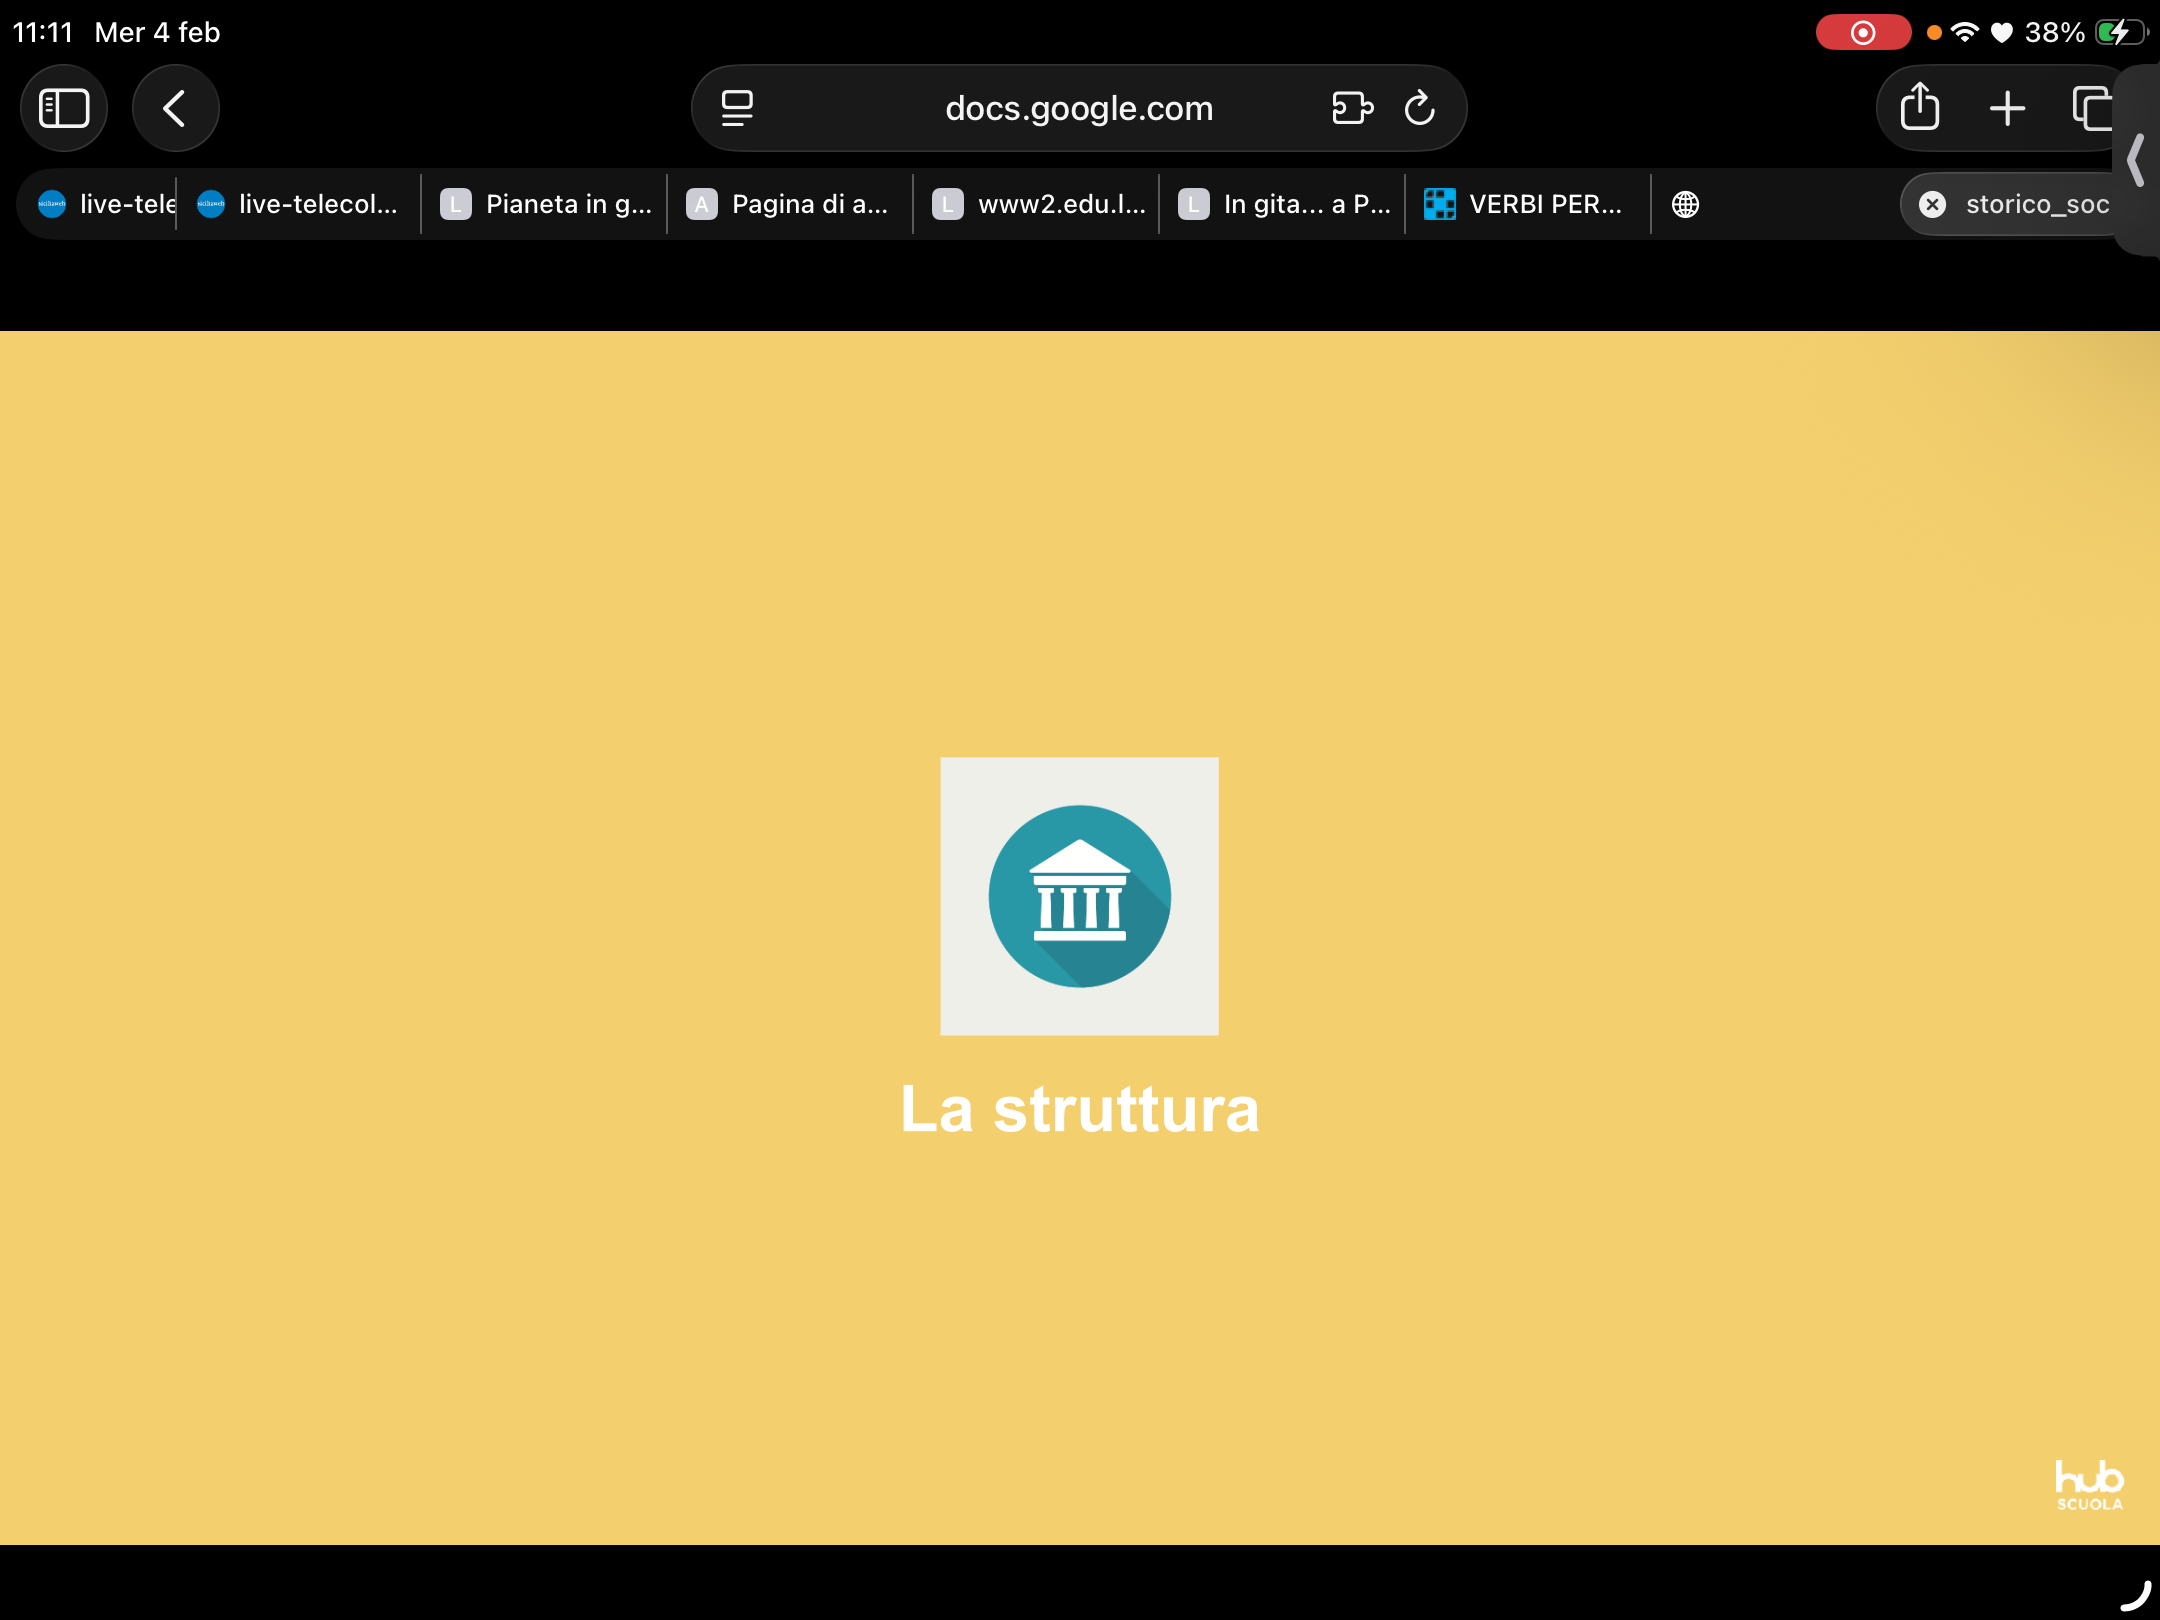Show the tab overview icon
Image resolution: width=2160 pixels, height=1620 pixels.
(2091, 108)
